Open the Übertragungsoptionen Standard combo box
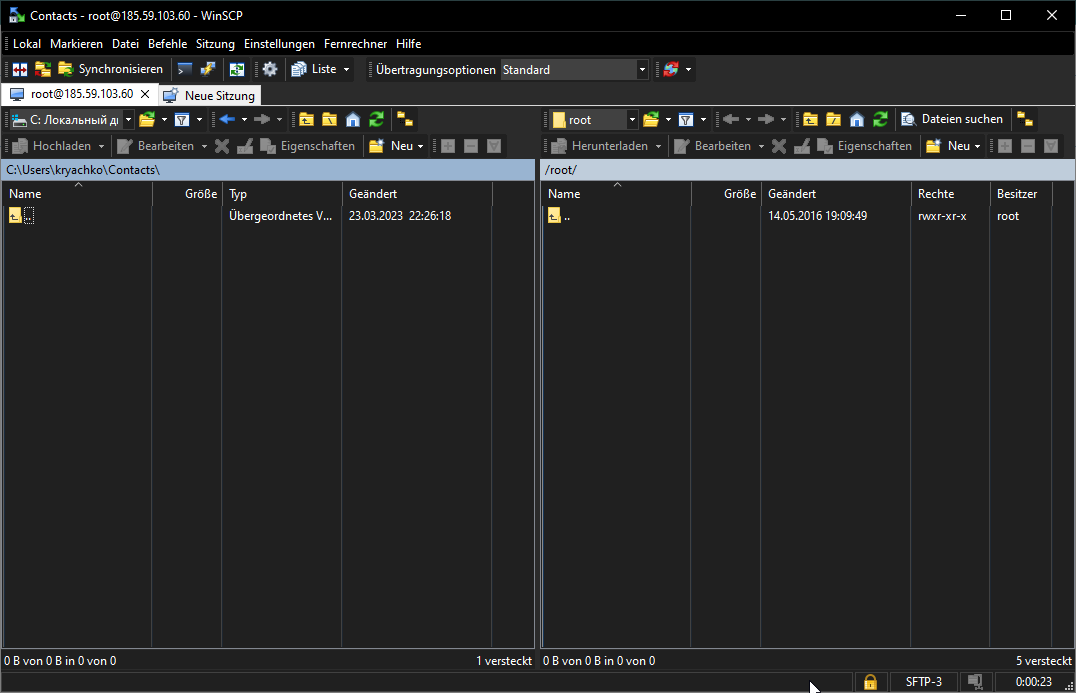 [574, 69]
